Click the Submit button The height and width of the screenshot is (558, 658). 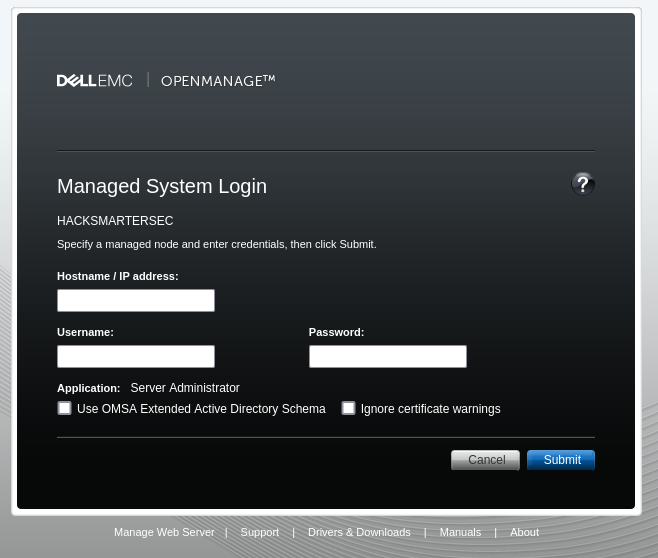[561, 460]
